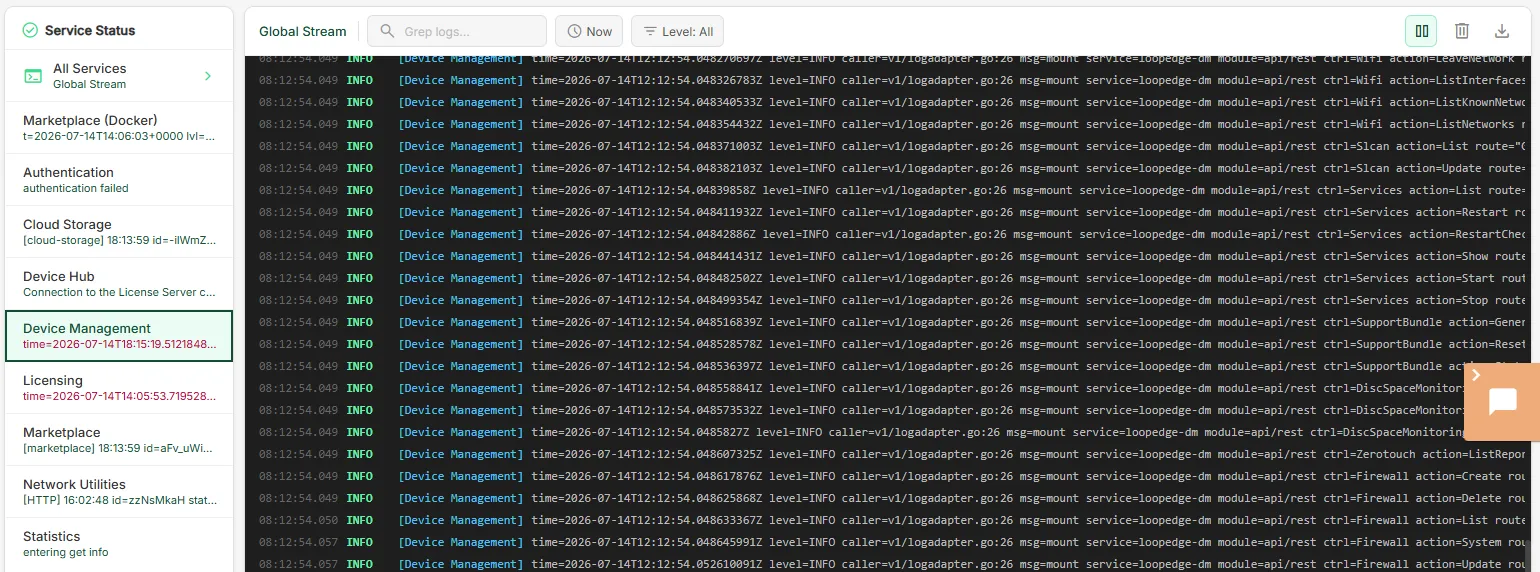The height and width of the screenshot is (572, 1540).
Task: Click the Service Status check icon
Action: click(x=30, y=31)
